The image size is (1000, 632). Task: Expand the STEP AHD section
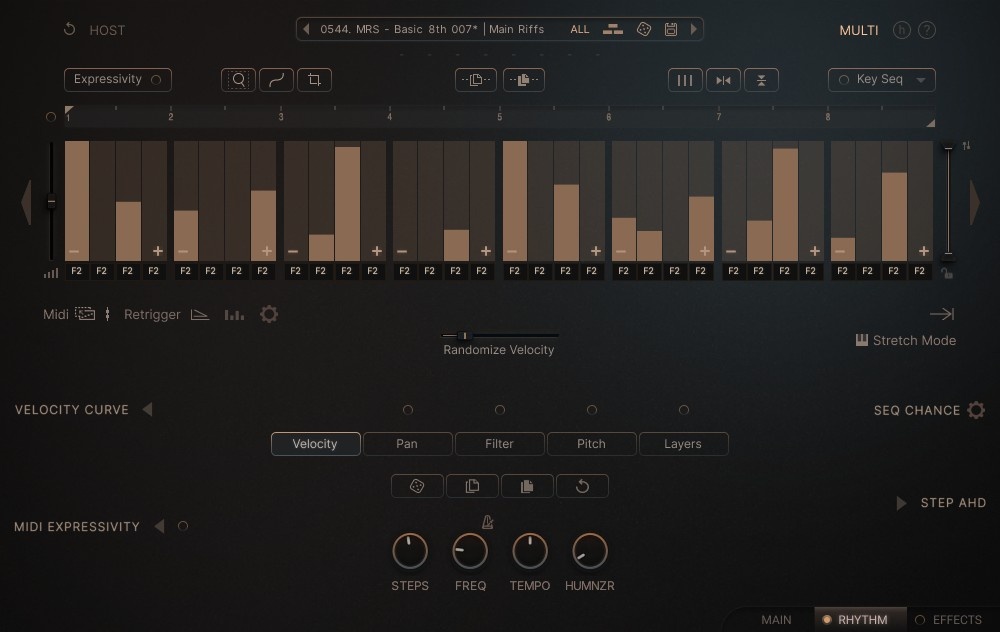[x=900, y=503]
